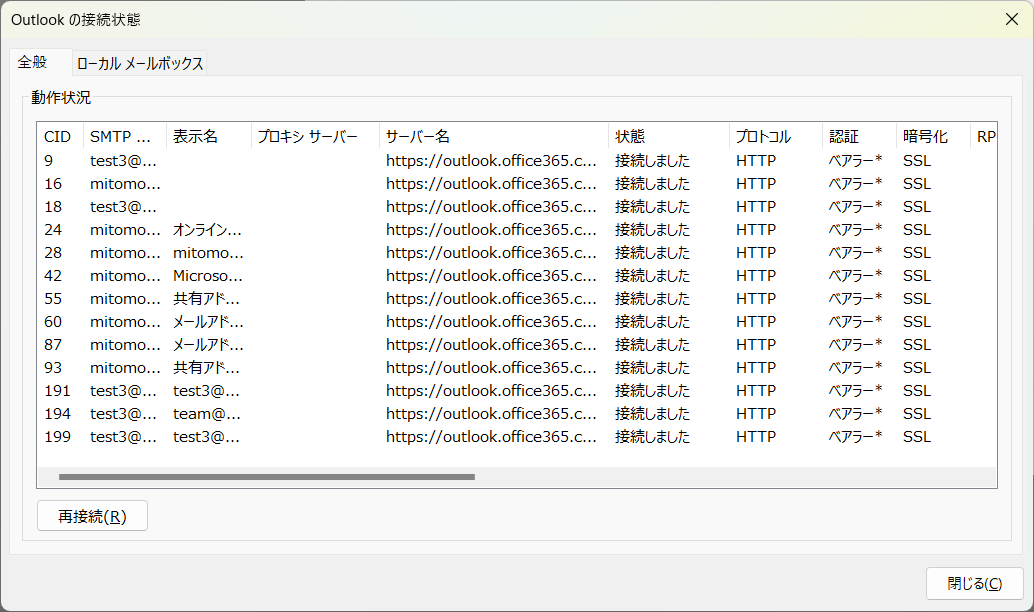Select the row with CID 199
The width and height of the screenshot is (1034, 612).
[517, 437]
